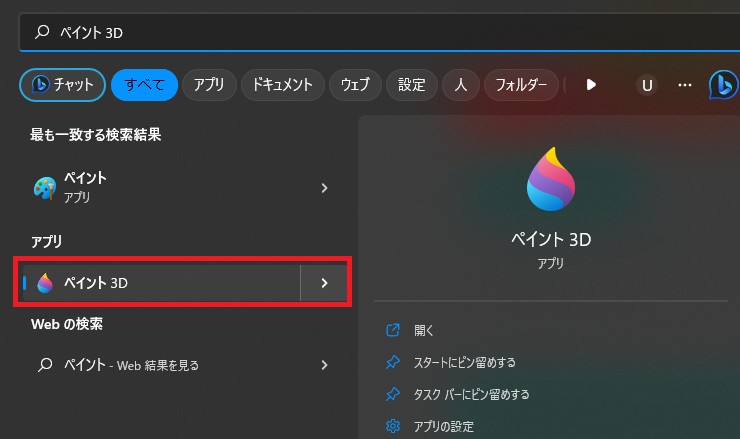740x439 pixels.
Task: Click the ペイント palette app icon
Action: [x=45, y=188]
